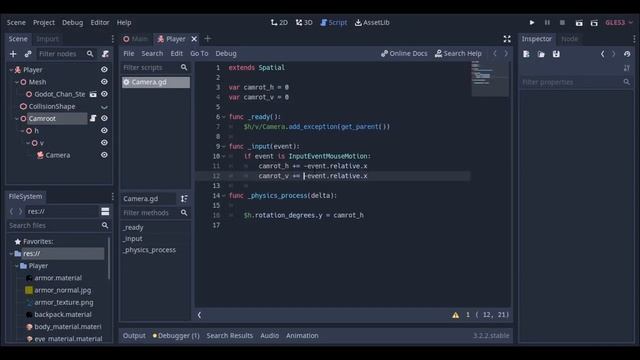Toggle visibility of the Mesh node
The height and width of the screenshot is (360, 640).
pyautogui.click(x=104, y=82)
